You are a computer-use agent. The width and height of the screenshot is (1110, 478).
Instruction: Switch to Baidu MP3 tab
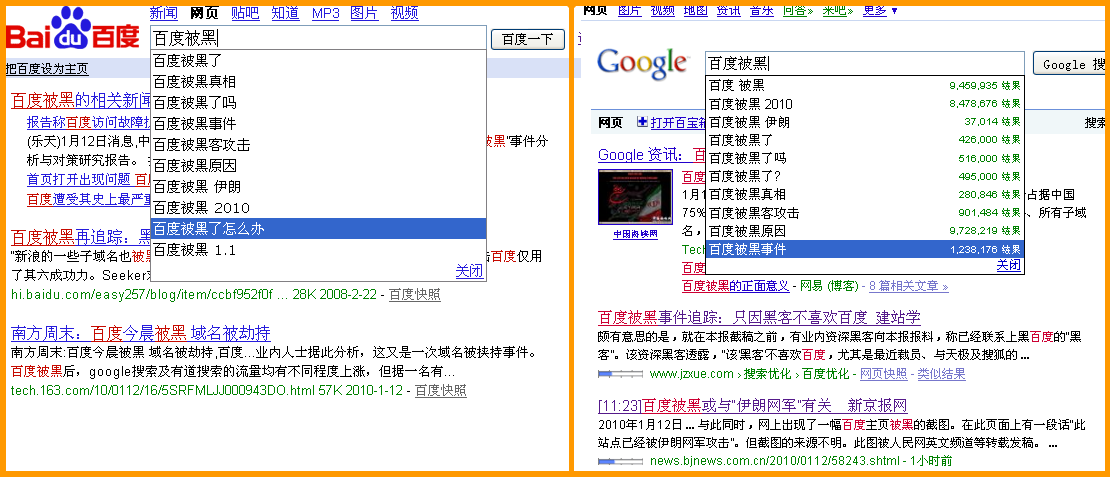[x=326, y=13]
